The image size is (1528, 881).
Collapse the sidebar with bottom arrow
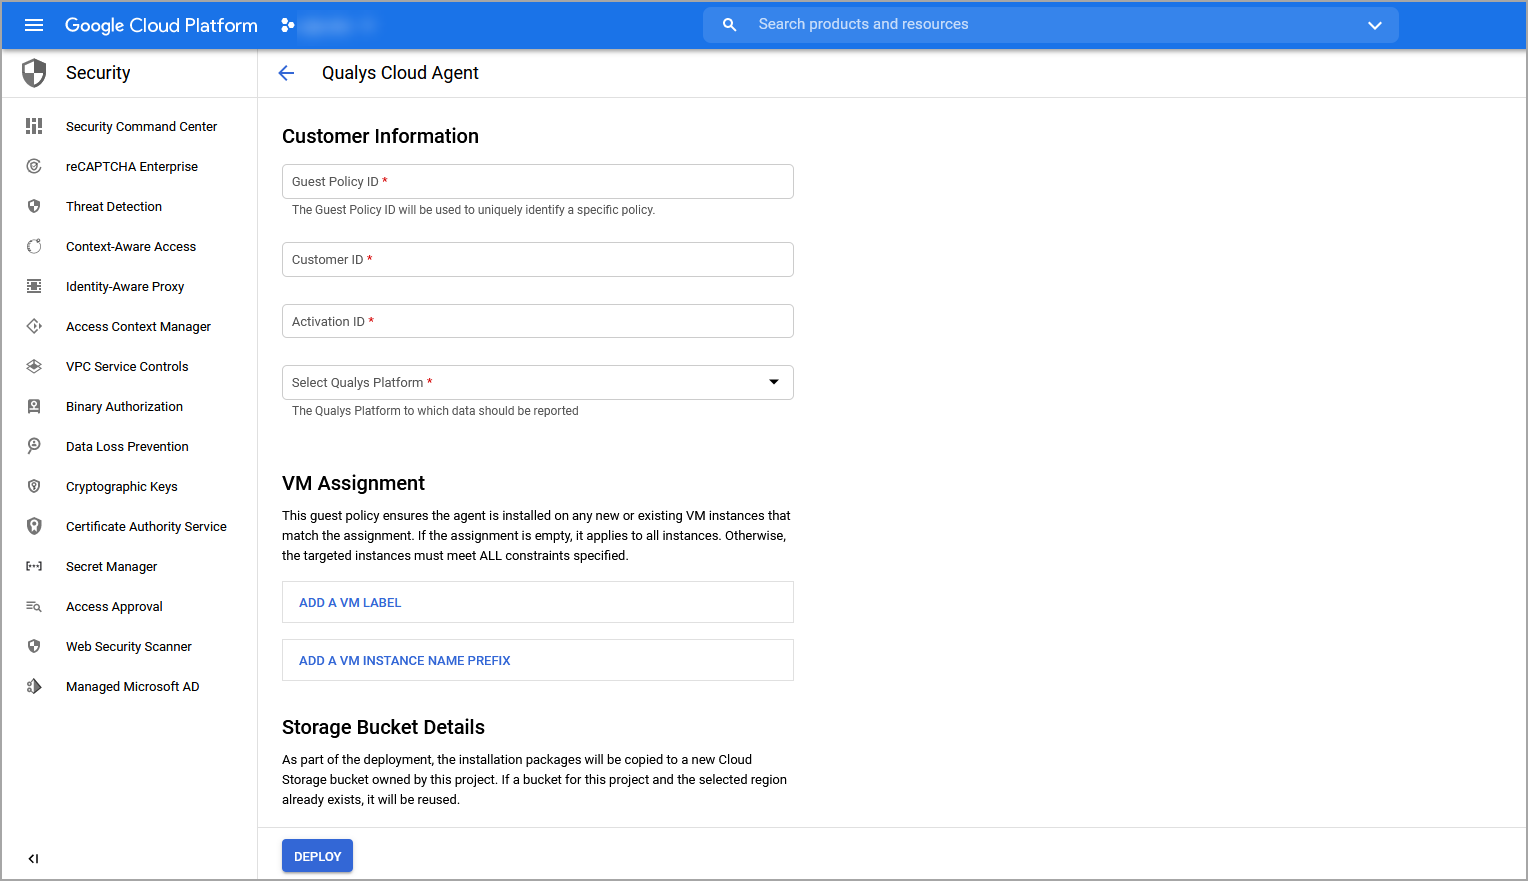(34, 858)
